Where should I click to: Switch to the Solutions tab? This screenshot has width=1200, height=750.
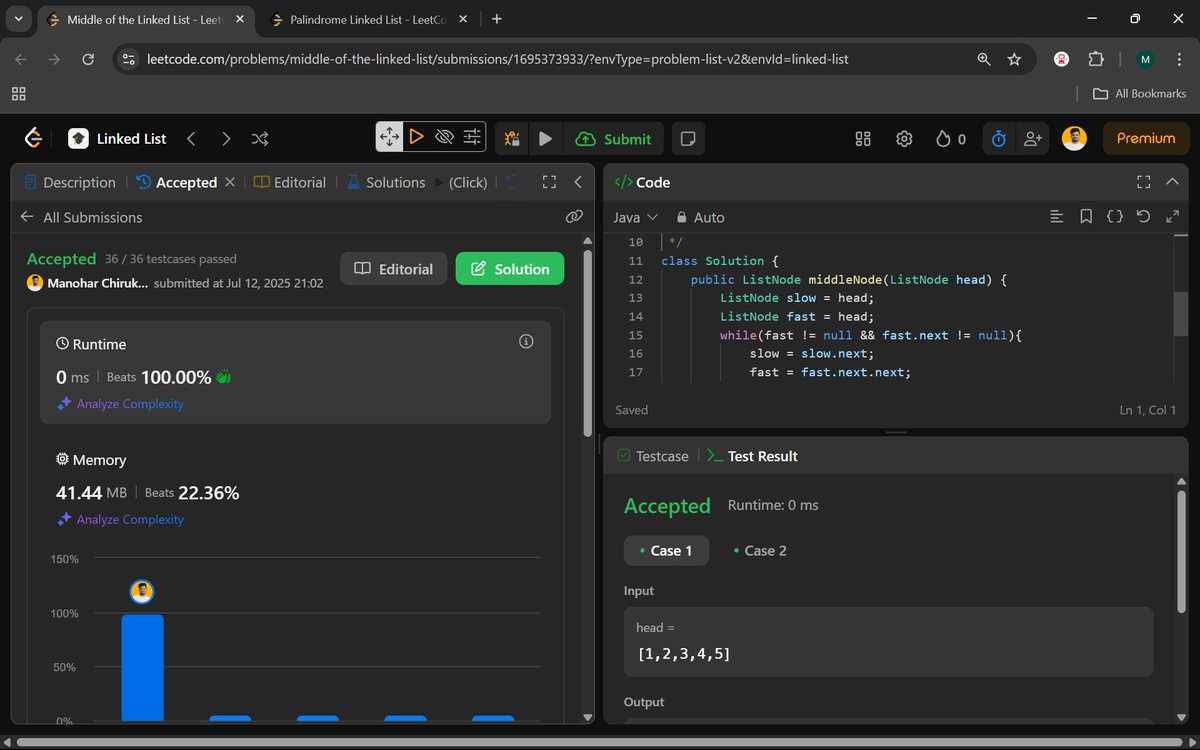pyautogui.click(x=386, y=182)
